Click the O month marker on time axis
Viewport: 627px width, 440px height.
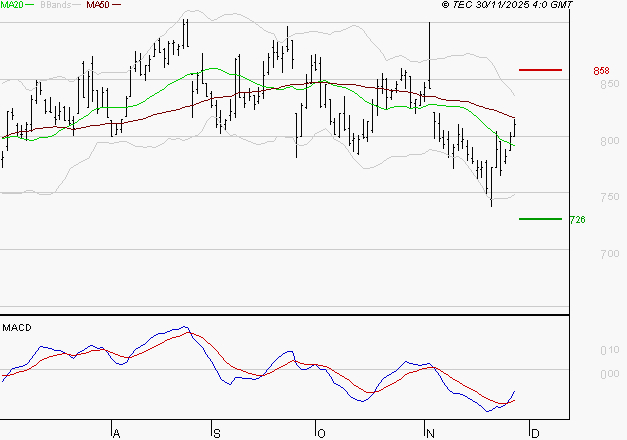tap(321, 434)
